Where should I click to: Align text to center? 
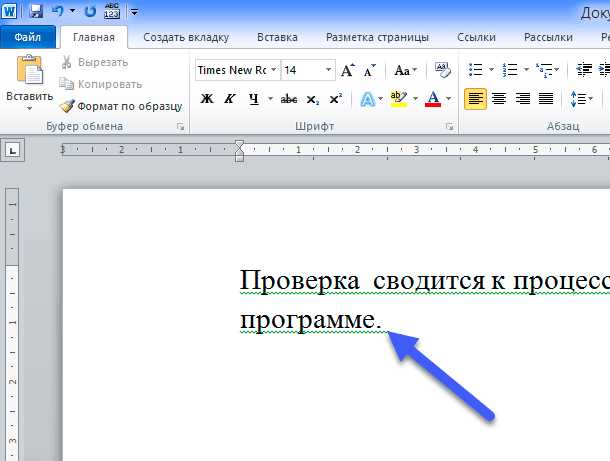pyautogui.click(x=498, y=99)
